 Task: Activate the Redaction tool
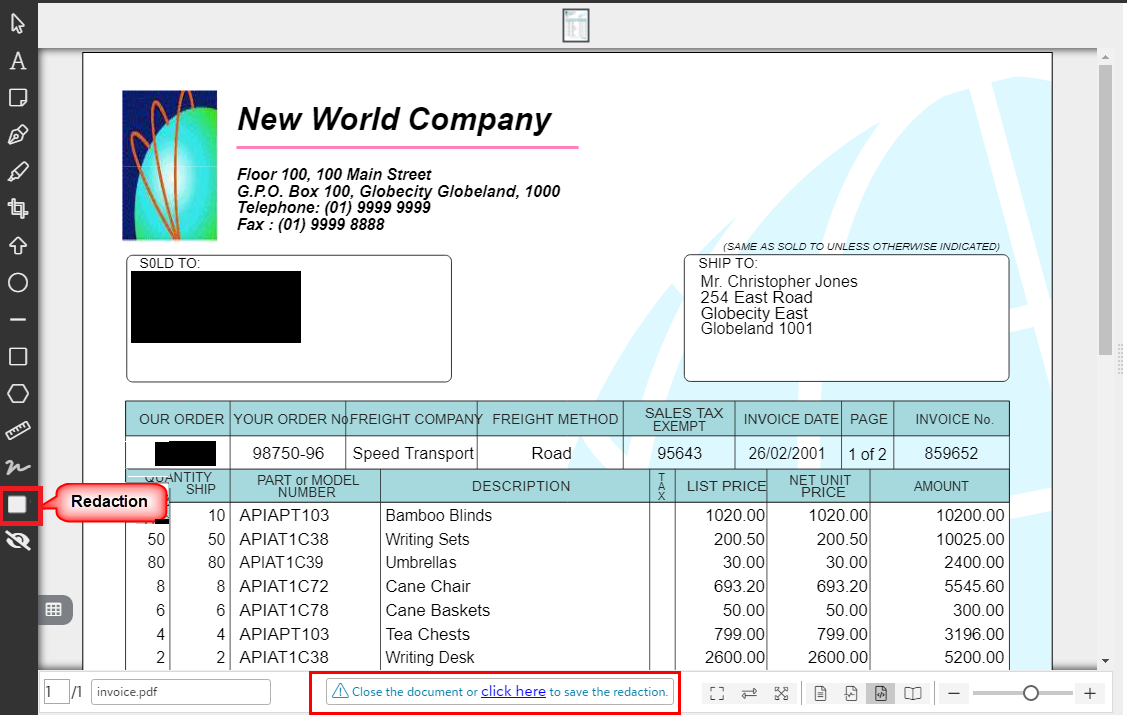coord(18,505)
